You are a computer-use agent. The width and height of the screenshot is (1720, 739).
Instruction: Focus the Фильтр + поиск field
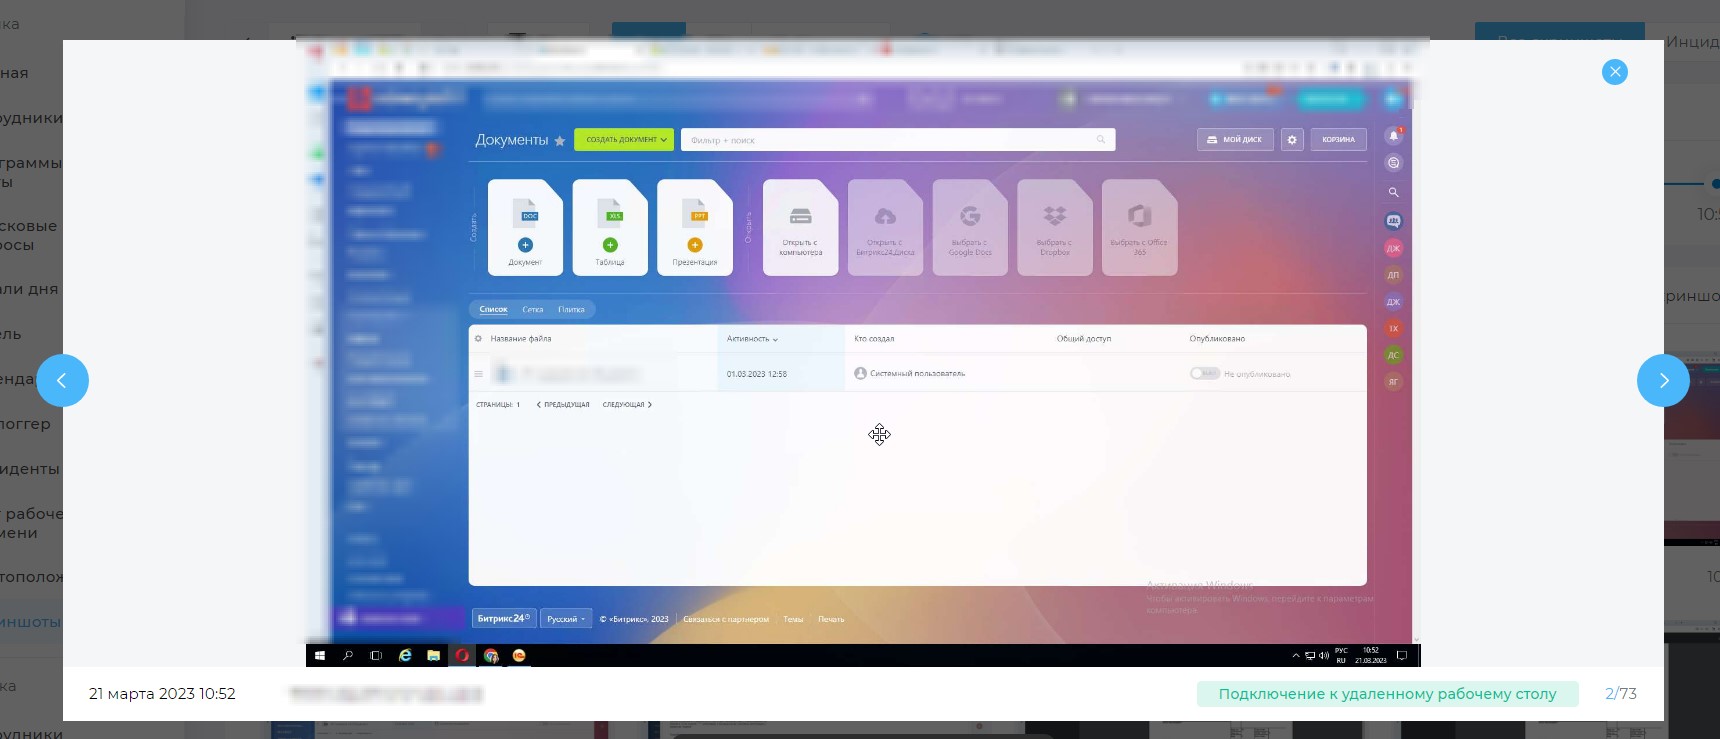[x=897, y=140]
